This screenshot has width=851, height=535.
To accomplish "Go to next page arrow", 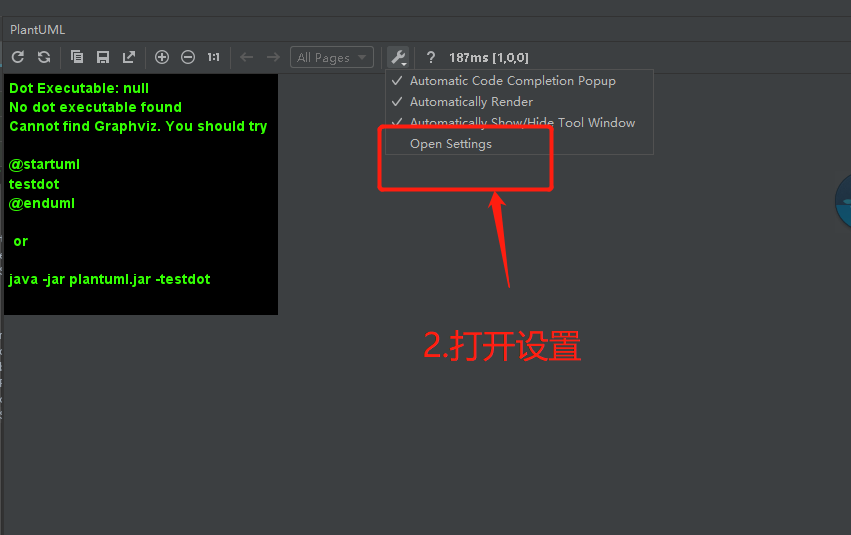I will 273,57.
